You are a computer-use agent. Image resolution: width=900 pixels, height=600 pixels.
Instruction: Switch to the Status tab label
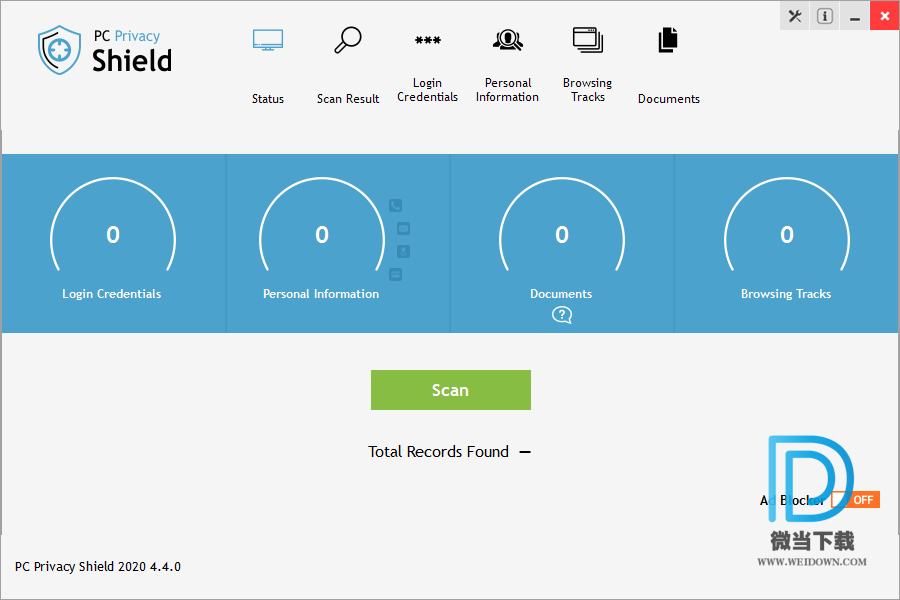tap(267, 99)
